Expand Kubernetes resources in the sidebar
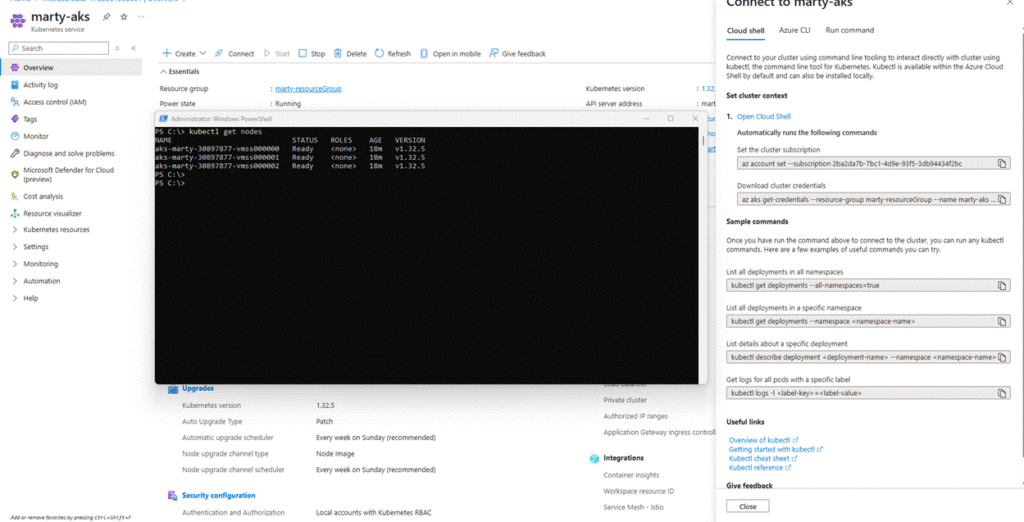The height and width of the screenshot is (522, 1024). [x=14, y=230]
